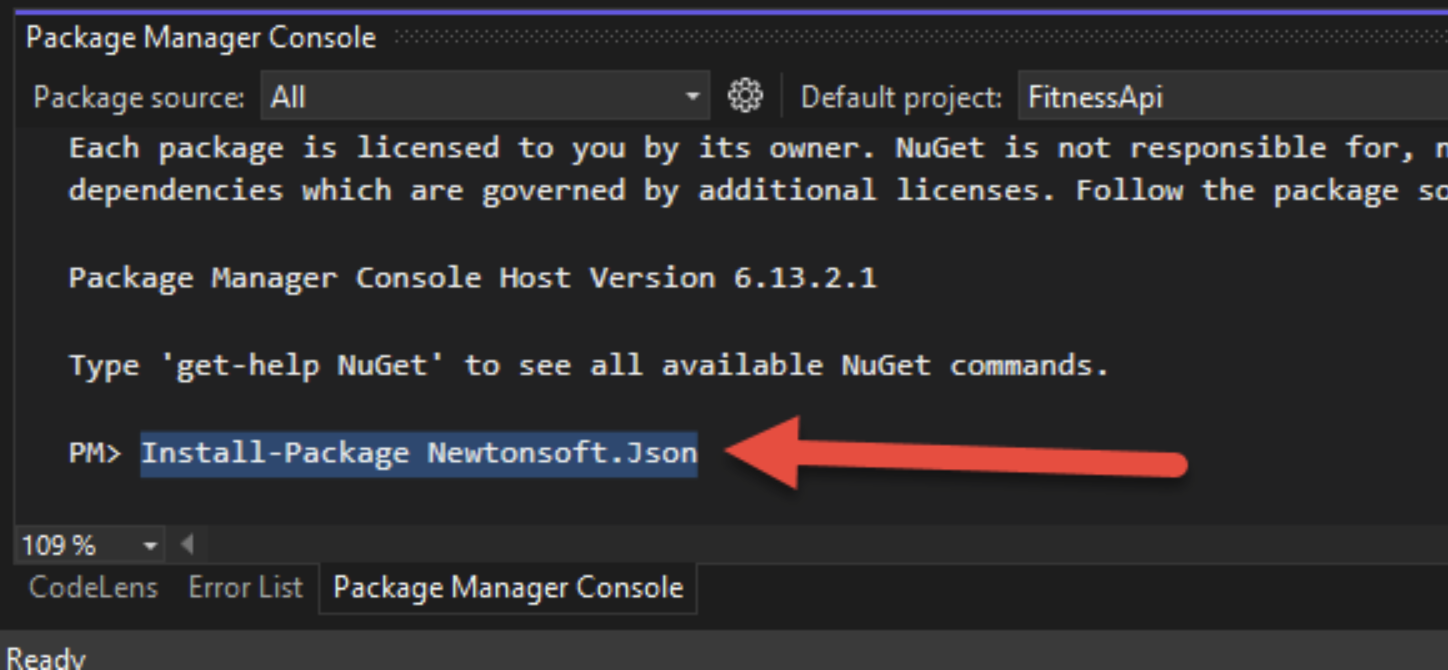Open the 109 % zoom level dropdown
The width and height of the screenshot is (1448, 670).
click(x=91, y=545)
